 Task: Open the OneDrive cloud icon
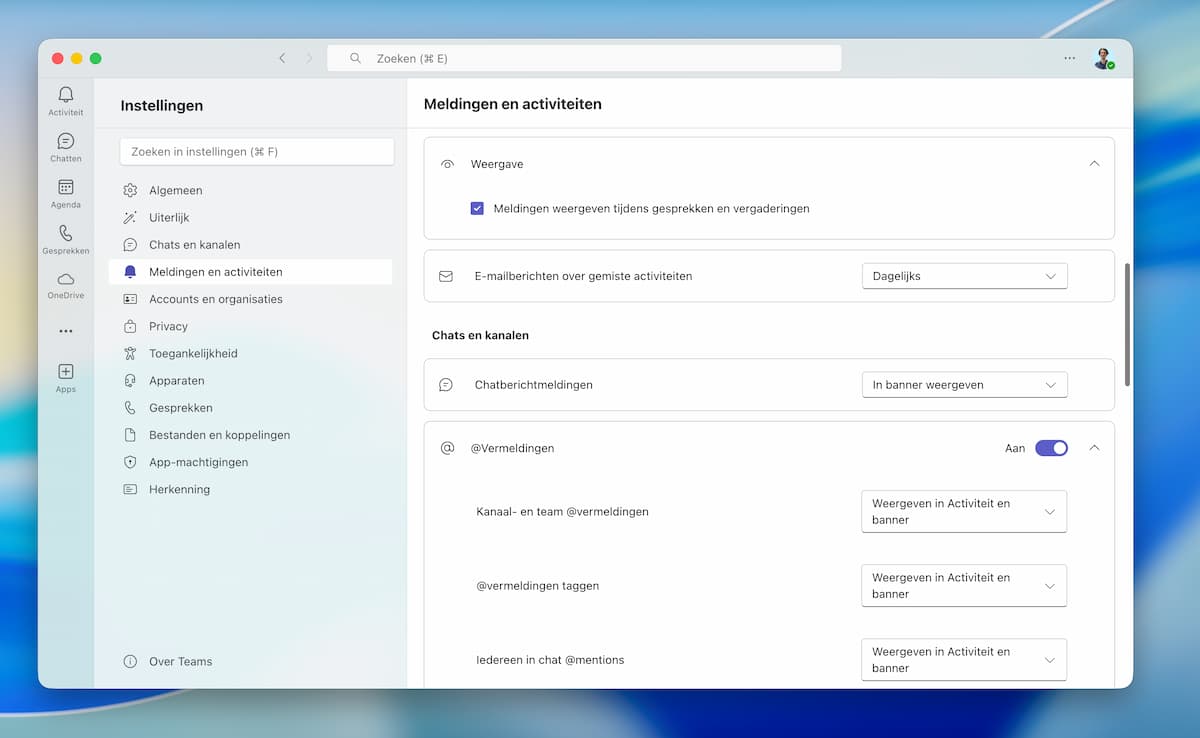66,280
